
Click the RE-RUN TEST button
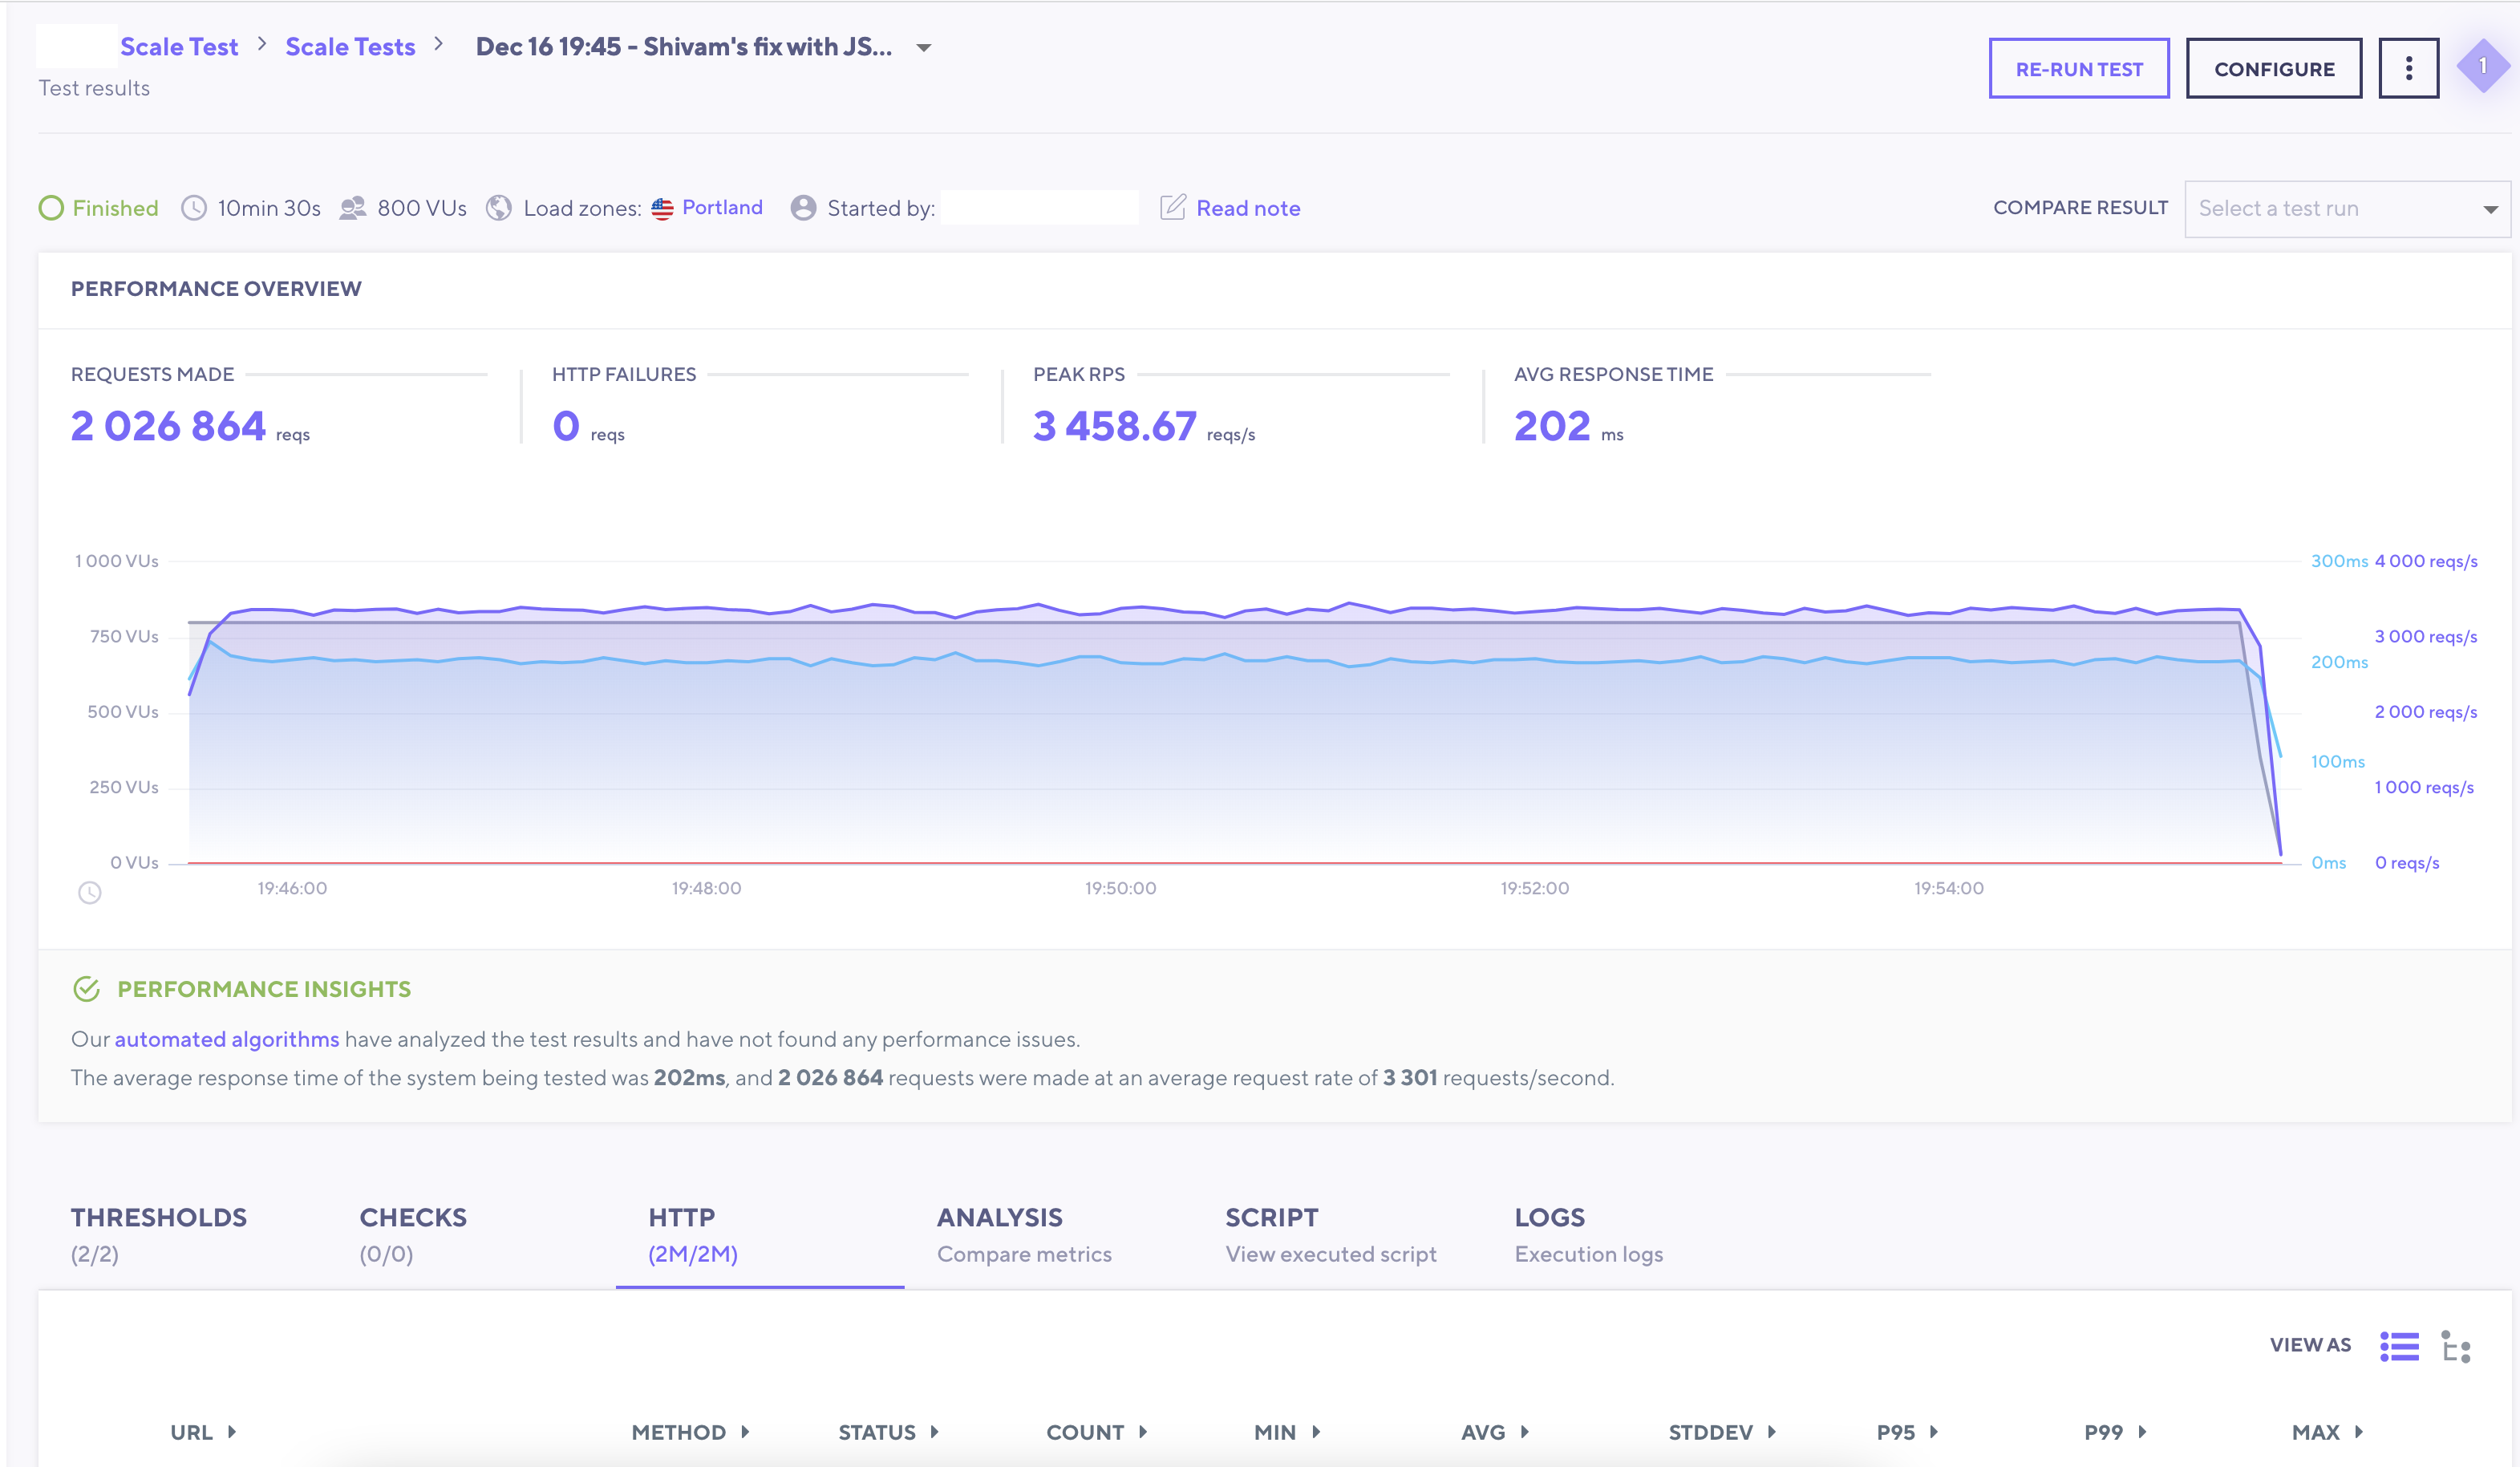(x=2079, y=69)
